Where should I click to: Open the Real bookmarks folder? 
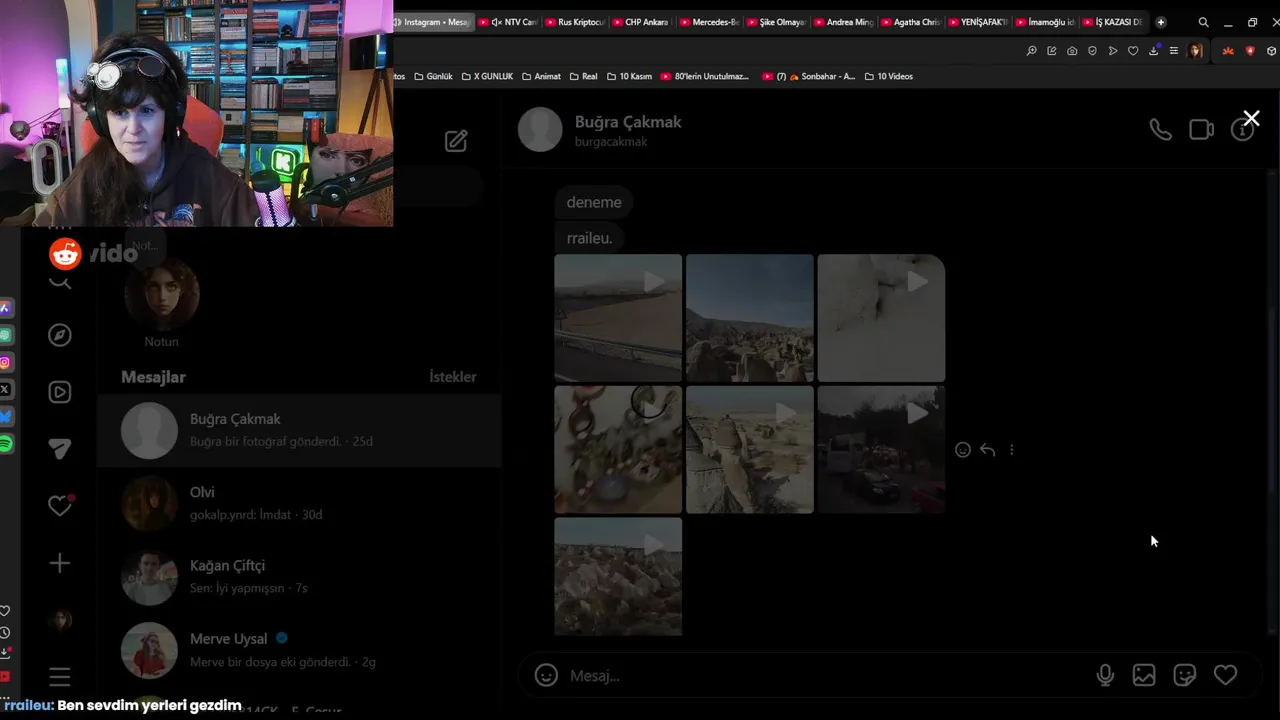[x=583, y=76]
